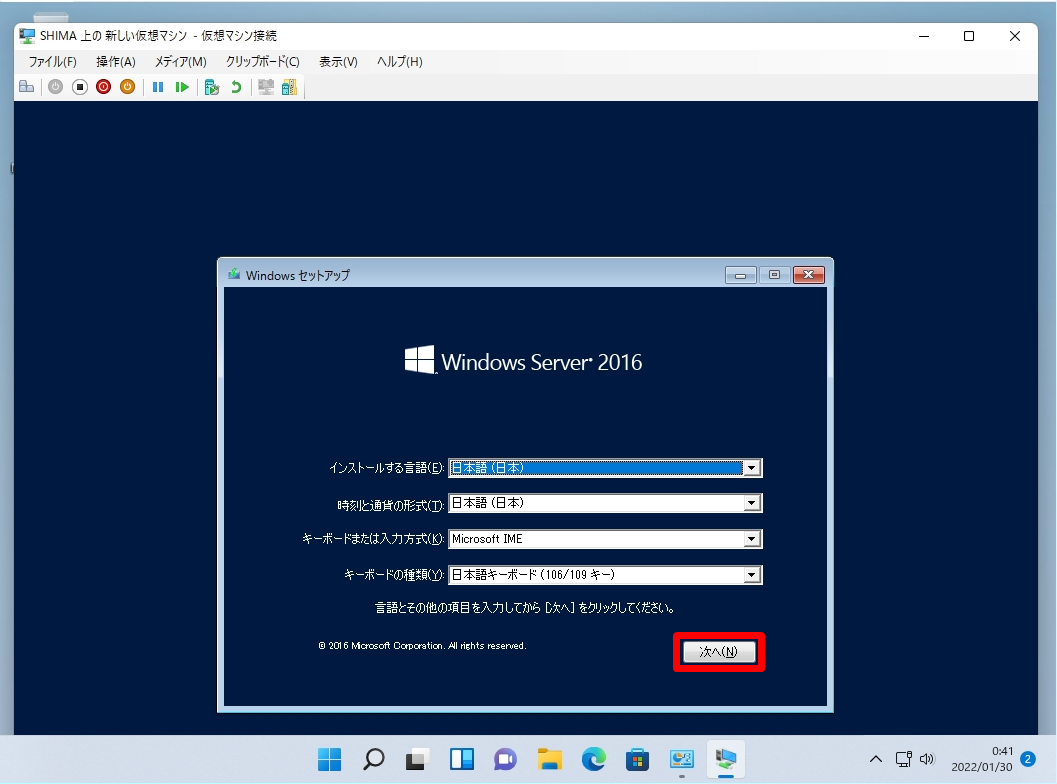Click the green Reset/resume play icon
The height and width of the screenshot is (784, 1057).
tap(181, 87)
